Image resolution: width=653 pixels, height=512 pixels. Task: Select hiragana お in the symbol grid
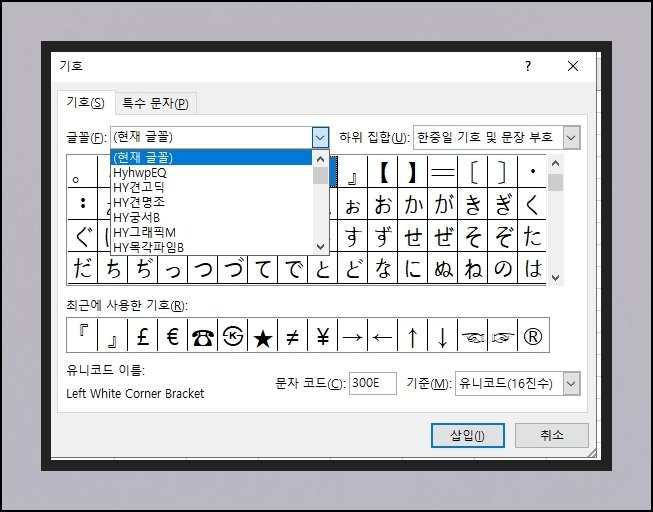[x=382, y=204]
